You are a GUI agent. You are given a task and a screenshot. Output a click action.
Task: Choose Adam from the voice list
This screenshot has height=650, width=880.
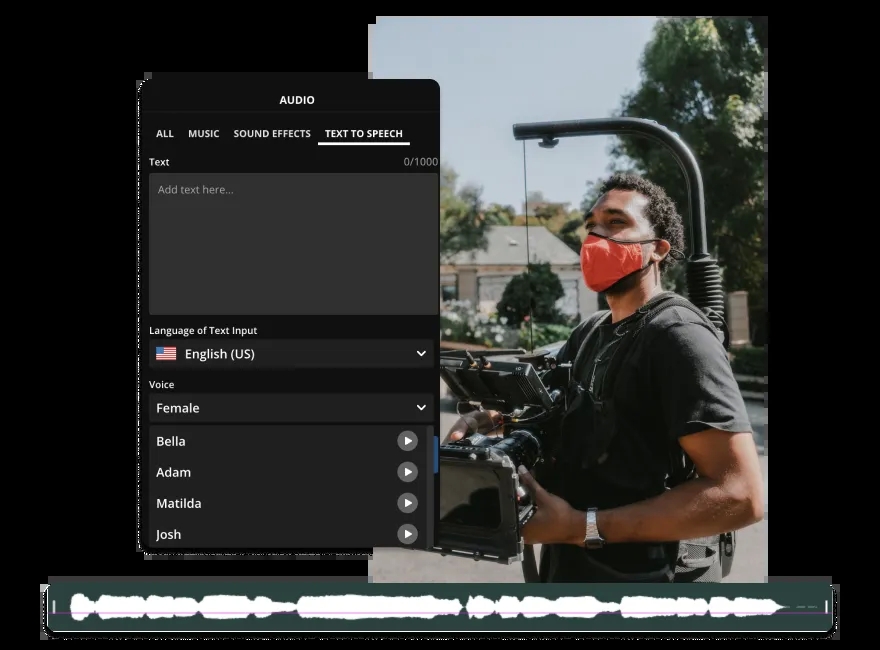tap(173, 472)
